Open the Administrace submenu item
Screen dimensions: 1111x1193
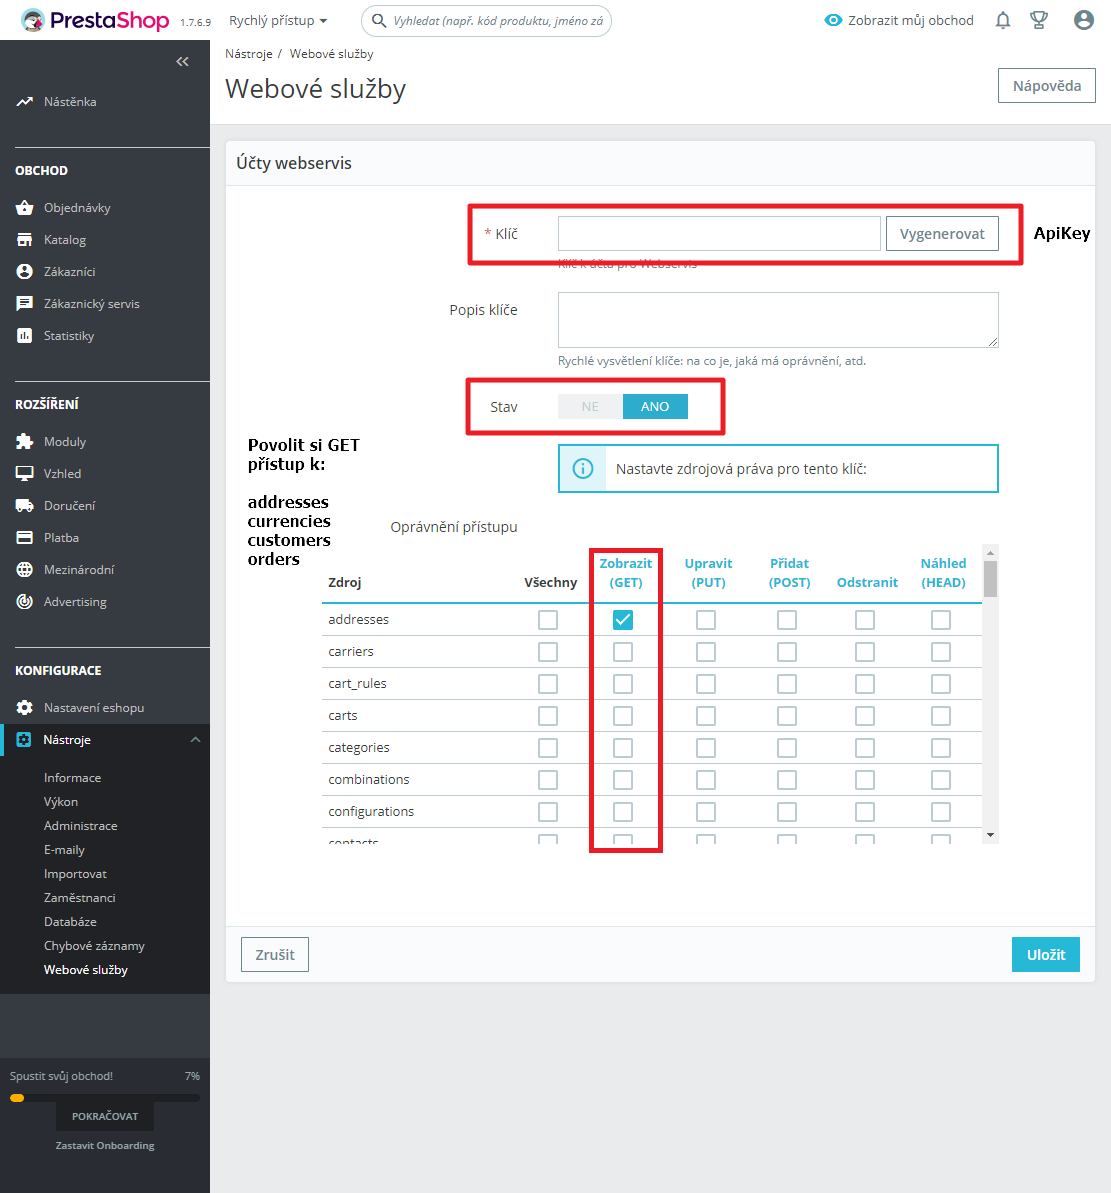(x=81, y=826)
